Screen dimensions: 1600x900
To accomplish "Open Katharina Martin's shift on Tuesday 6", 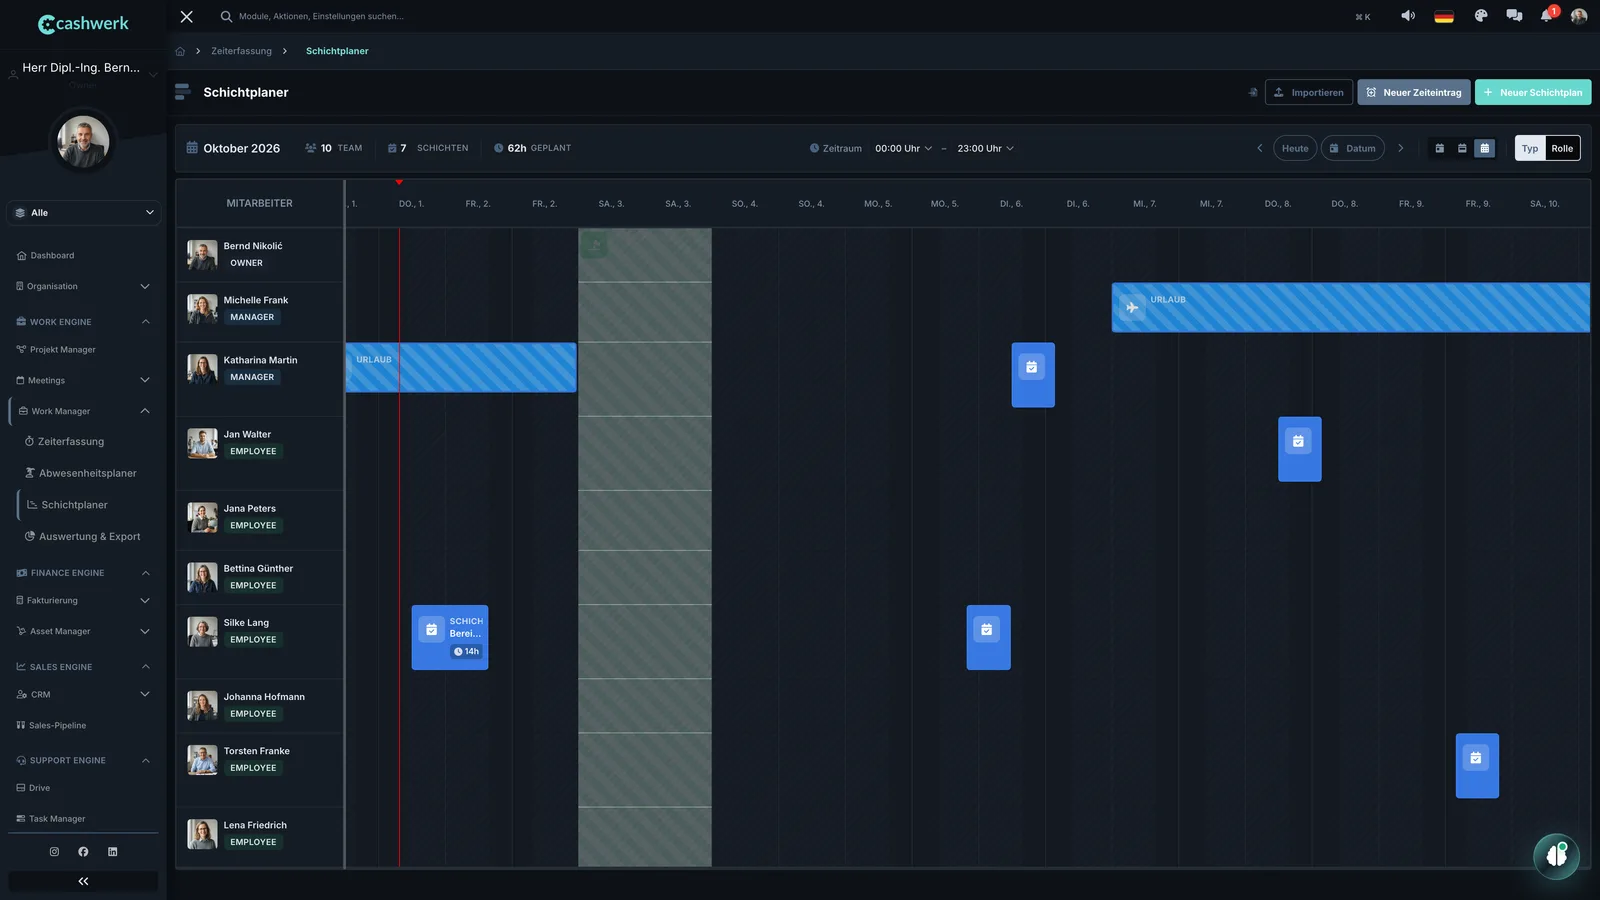I will coord(1033,375).
